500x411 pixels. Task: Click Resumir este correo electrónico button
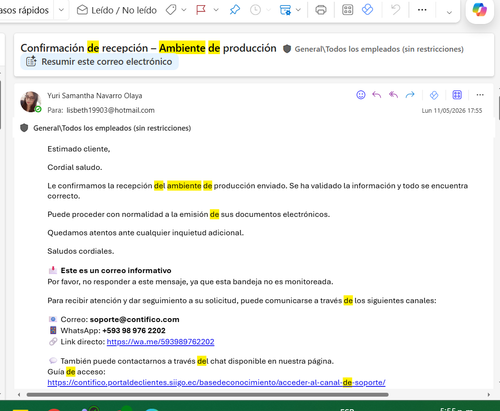tap(99, 62)
